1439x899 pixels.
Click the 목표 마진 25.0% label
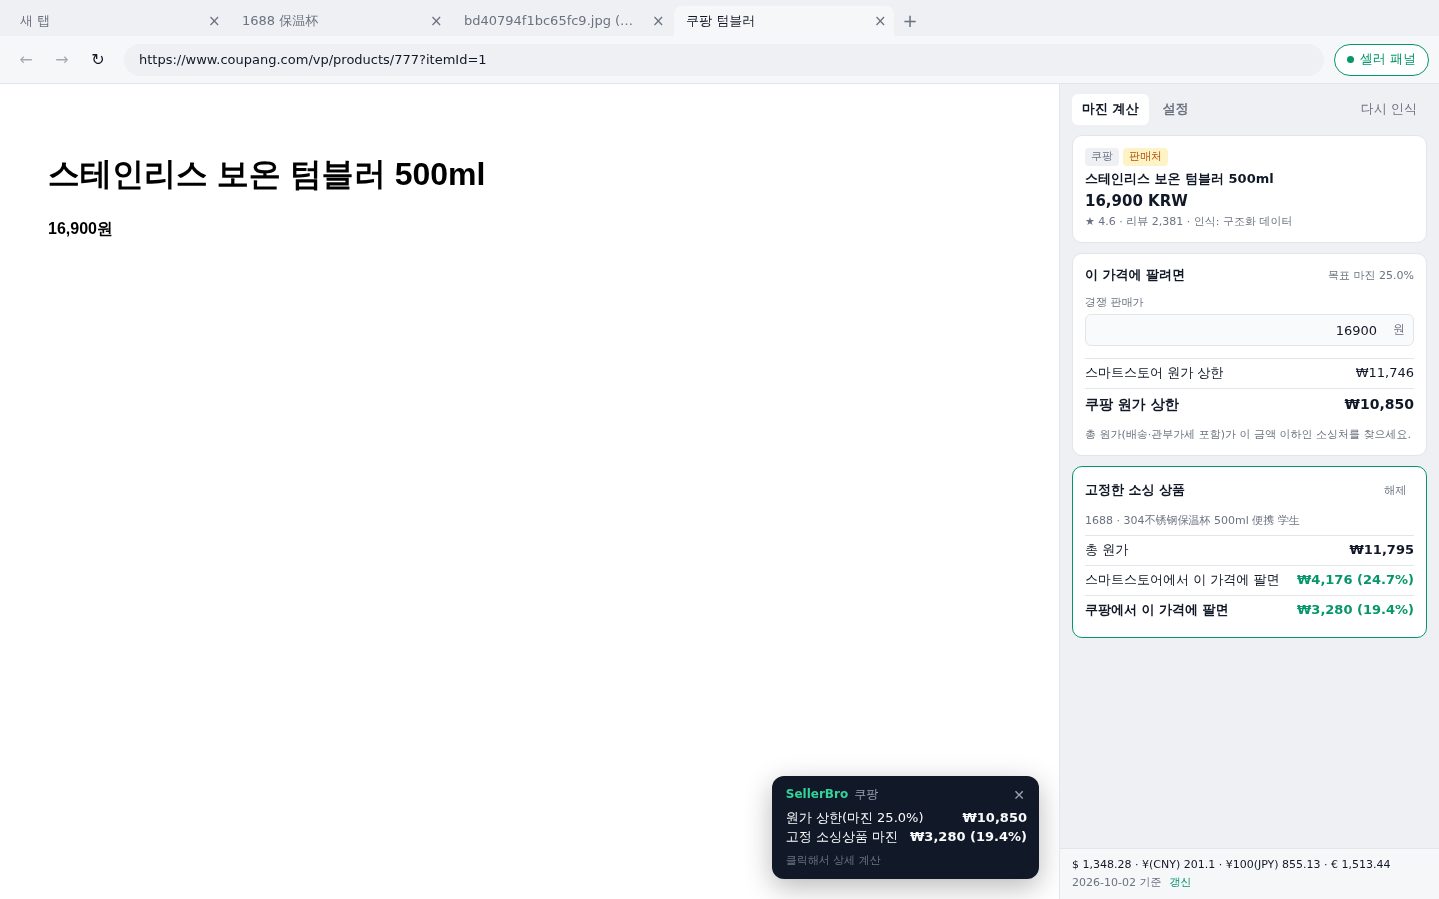[1371, 275]
